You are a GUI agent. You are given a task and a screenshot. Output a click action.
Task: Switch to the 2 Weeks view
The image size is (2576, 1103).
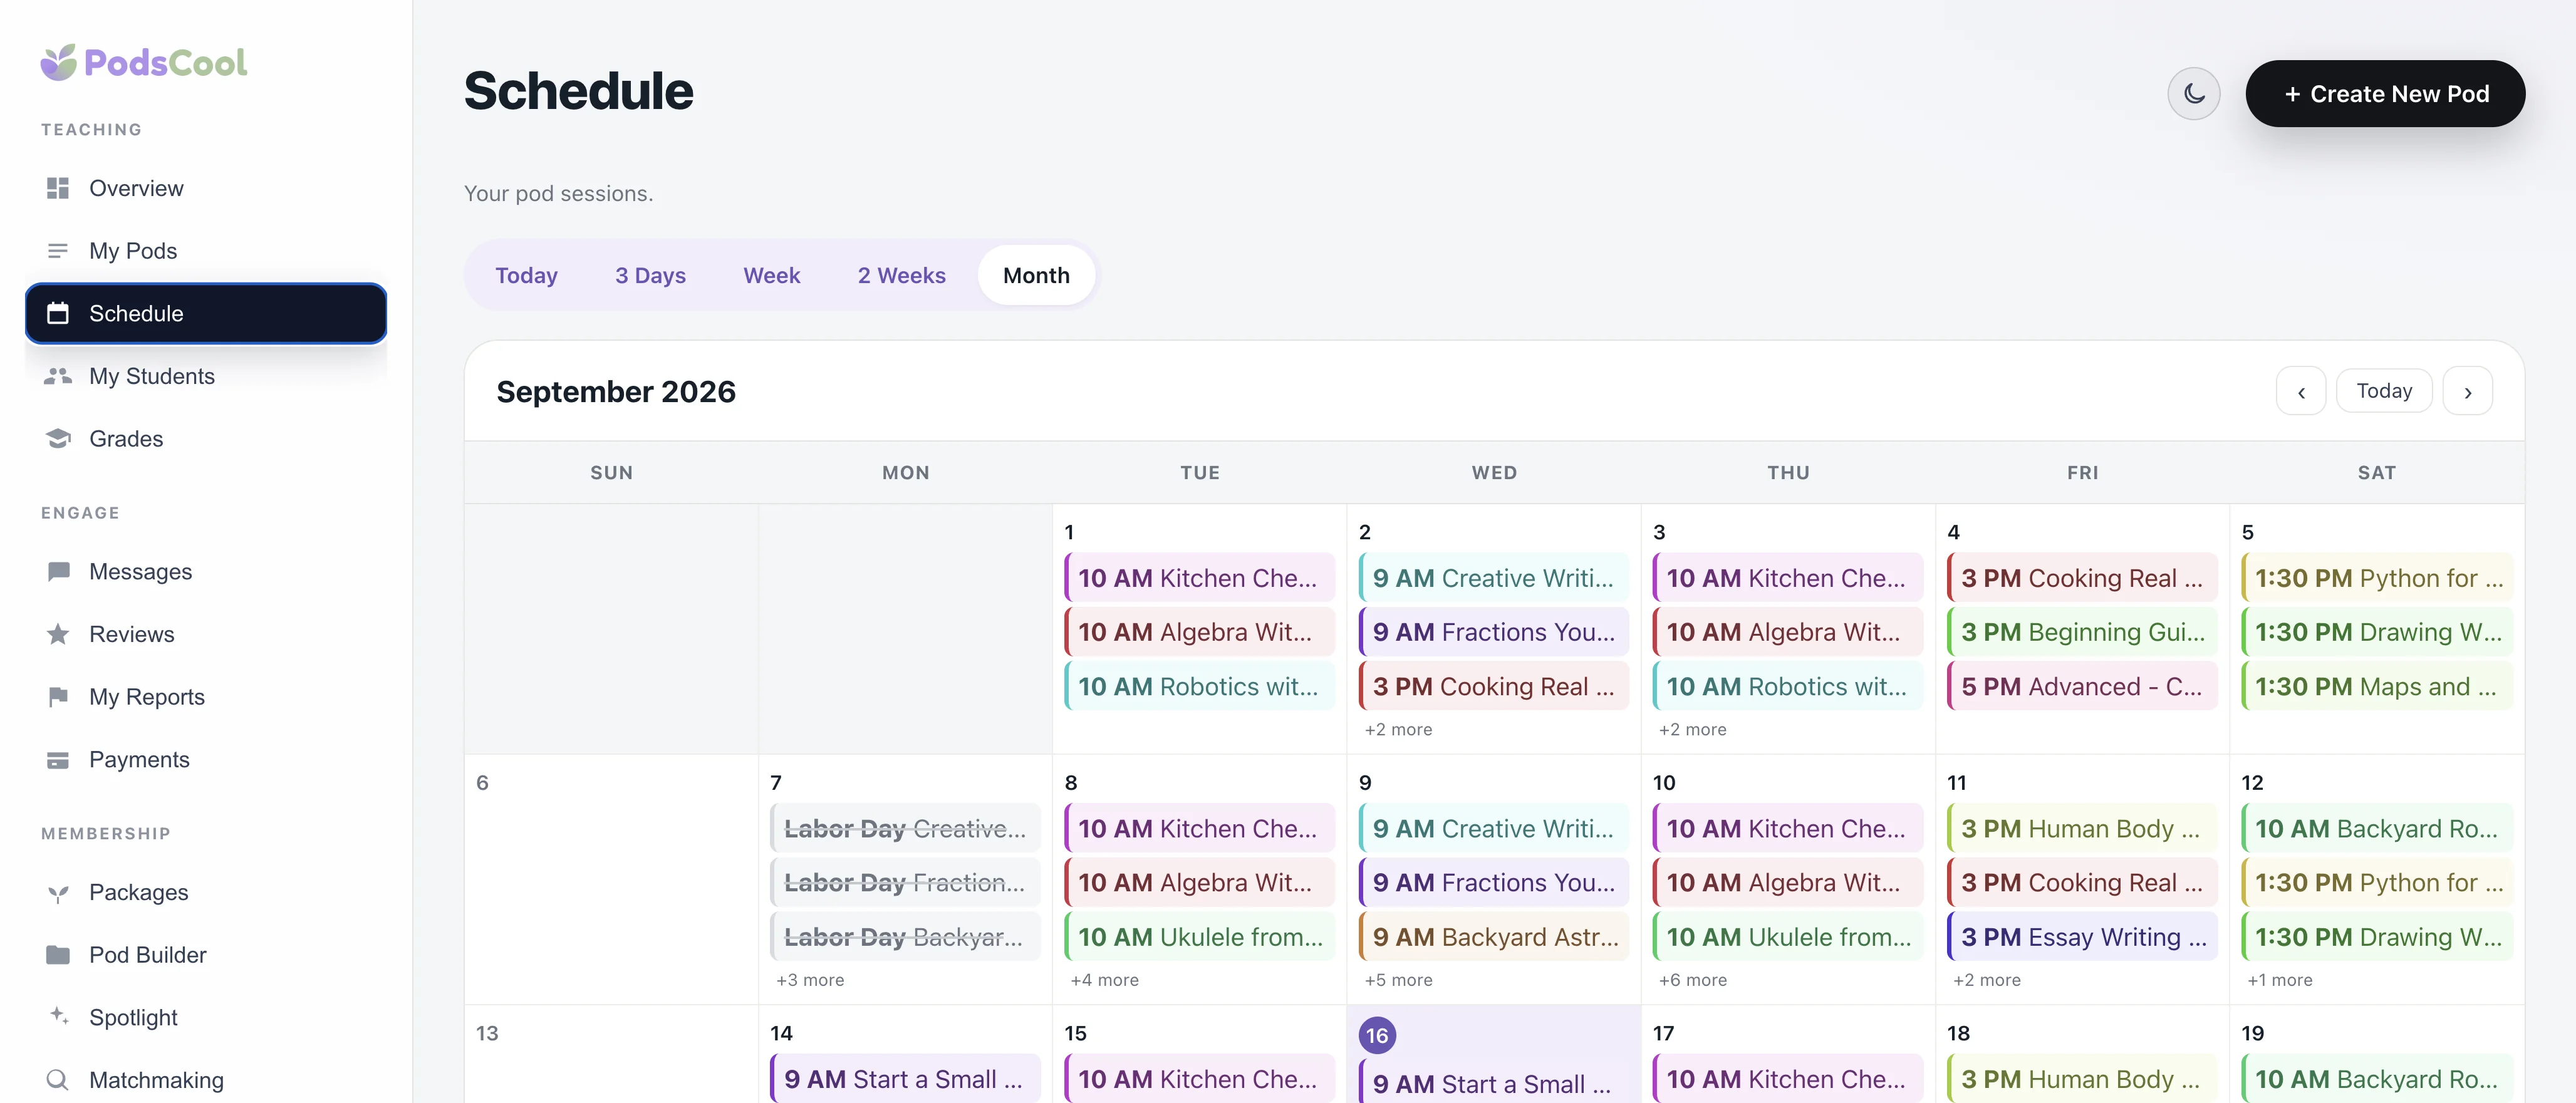click(901, 276)
